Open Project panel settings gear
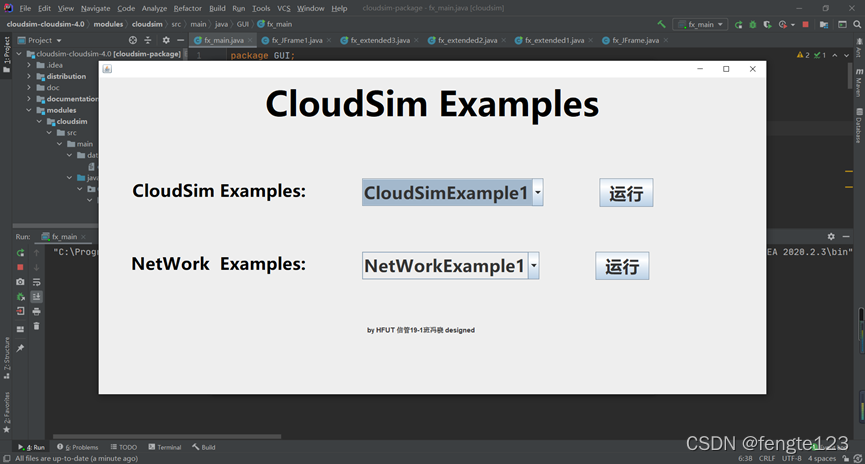Image resolution: width=865 pixels, height=464 pixels. [166, 40]
